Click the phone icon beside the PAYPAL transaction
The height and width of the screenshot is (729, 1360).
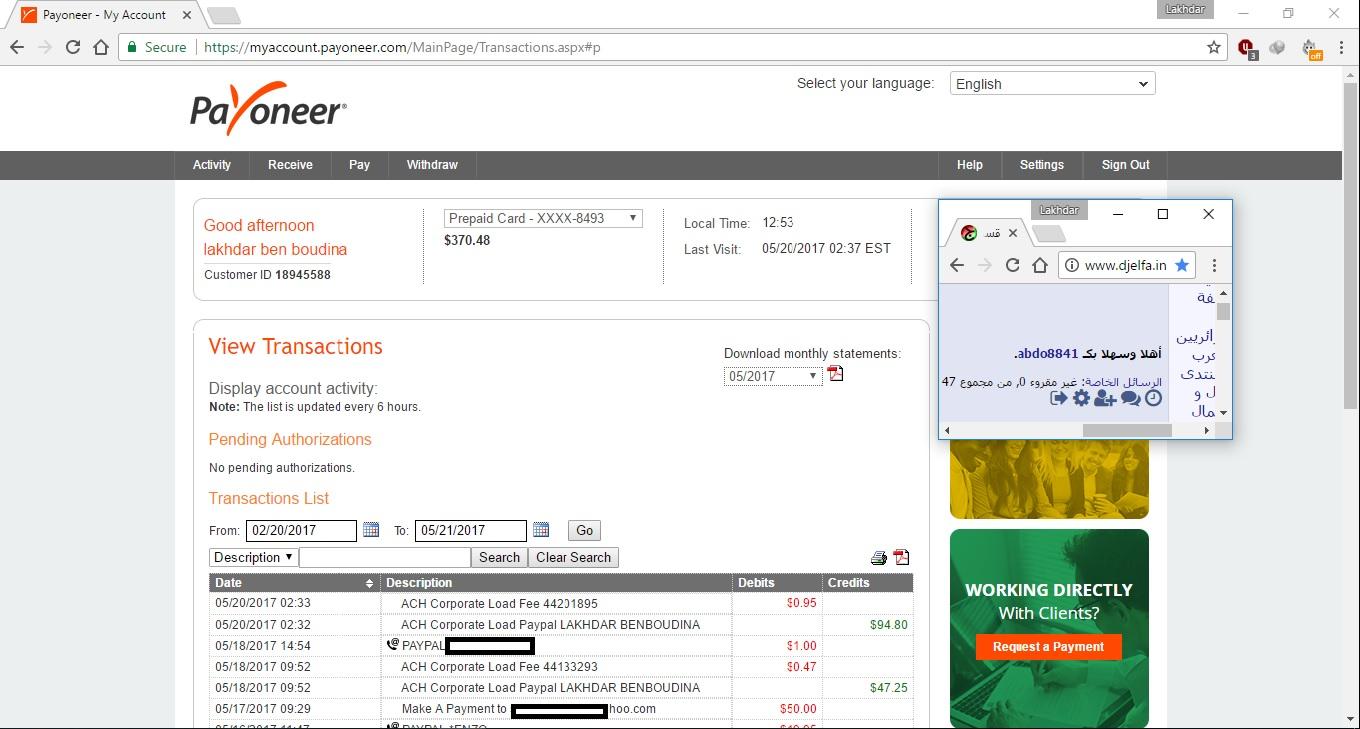(x=392, y=645)
